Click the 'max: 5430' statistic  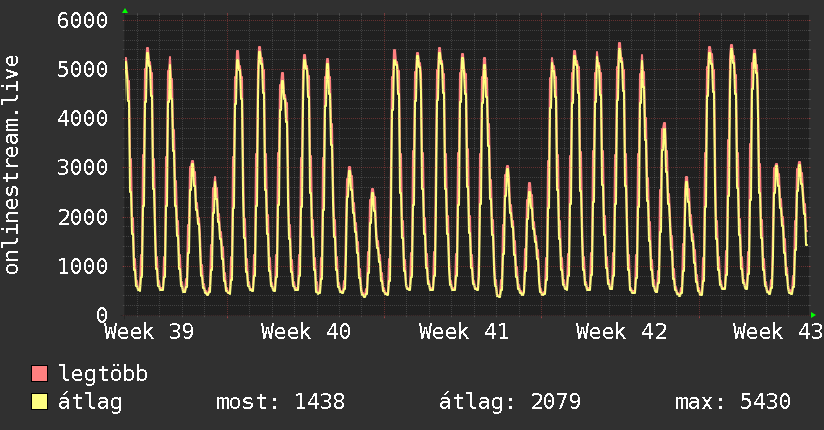click(733, 402)
